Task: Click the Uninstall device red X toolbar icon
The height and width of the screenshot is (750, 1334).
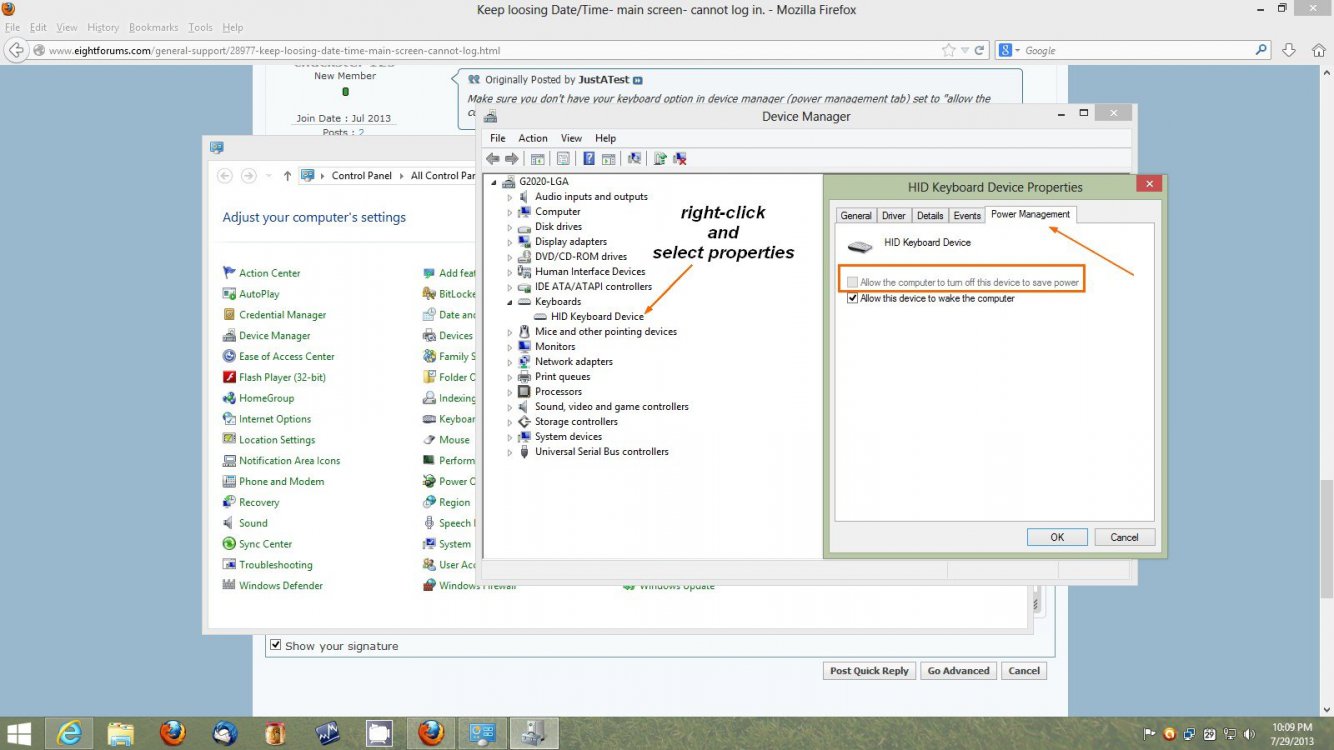Action: click(680, 158)
